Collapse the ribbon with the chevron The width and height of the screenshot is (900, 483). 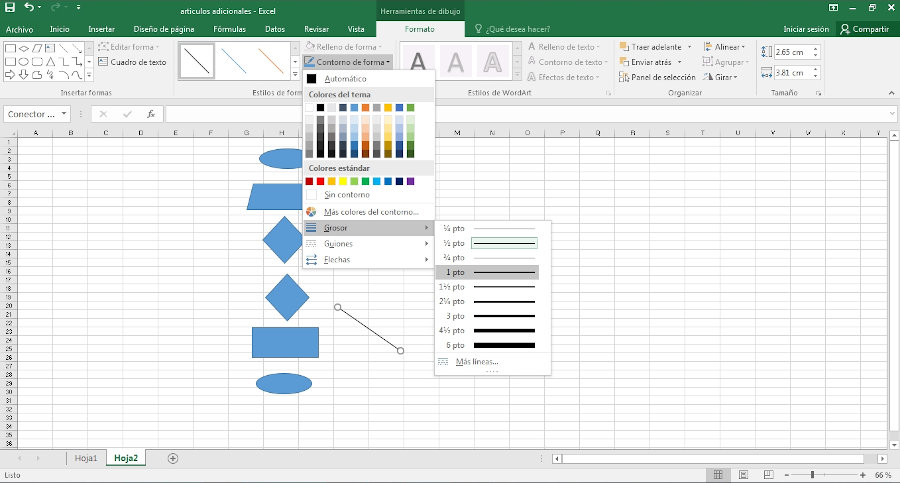891,92
